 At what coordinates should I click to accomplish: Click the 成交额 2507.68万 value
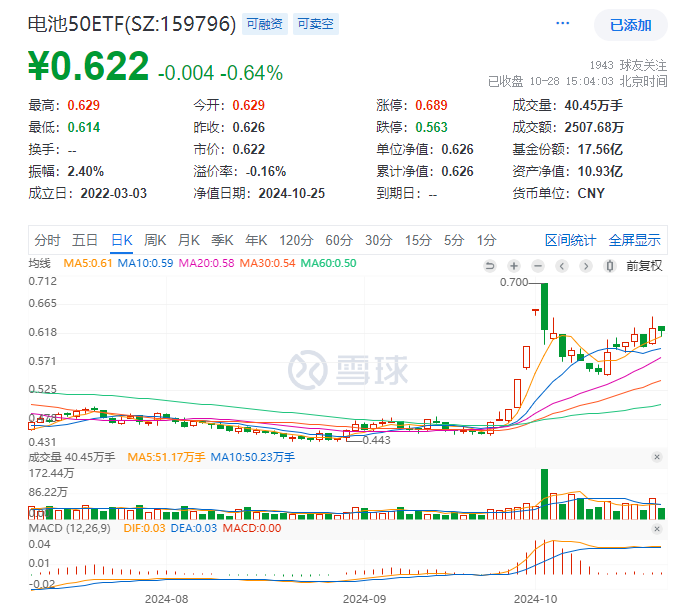(x=594, y=127)
